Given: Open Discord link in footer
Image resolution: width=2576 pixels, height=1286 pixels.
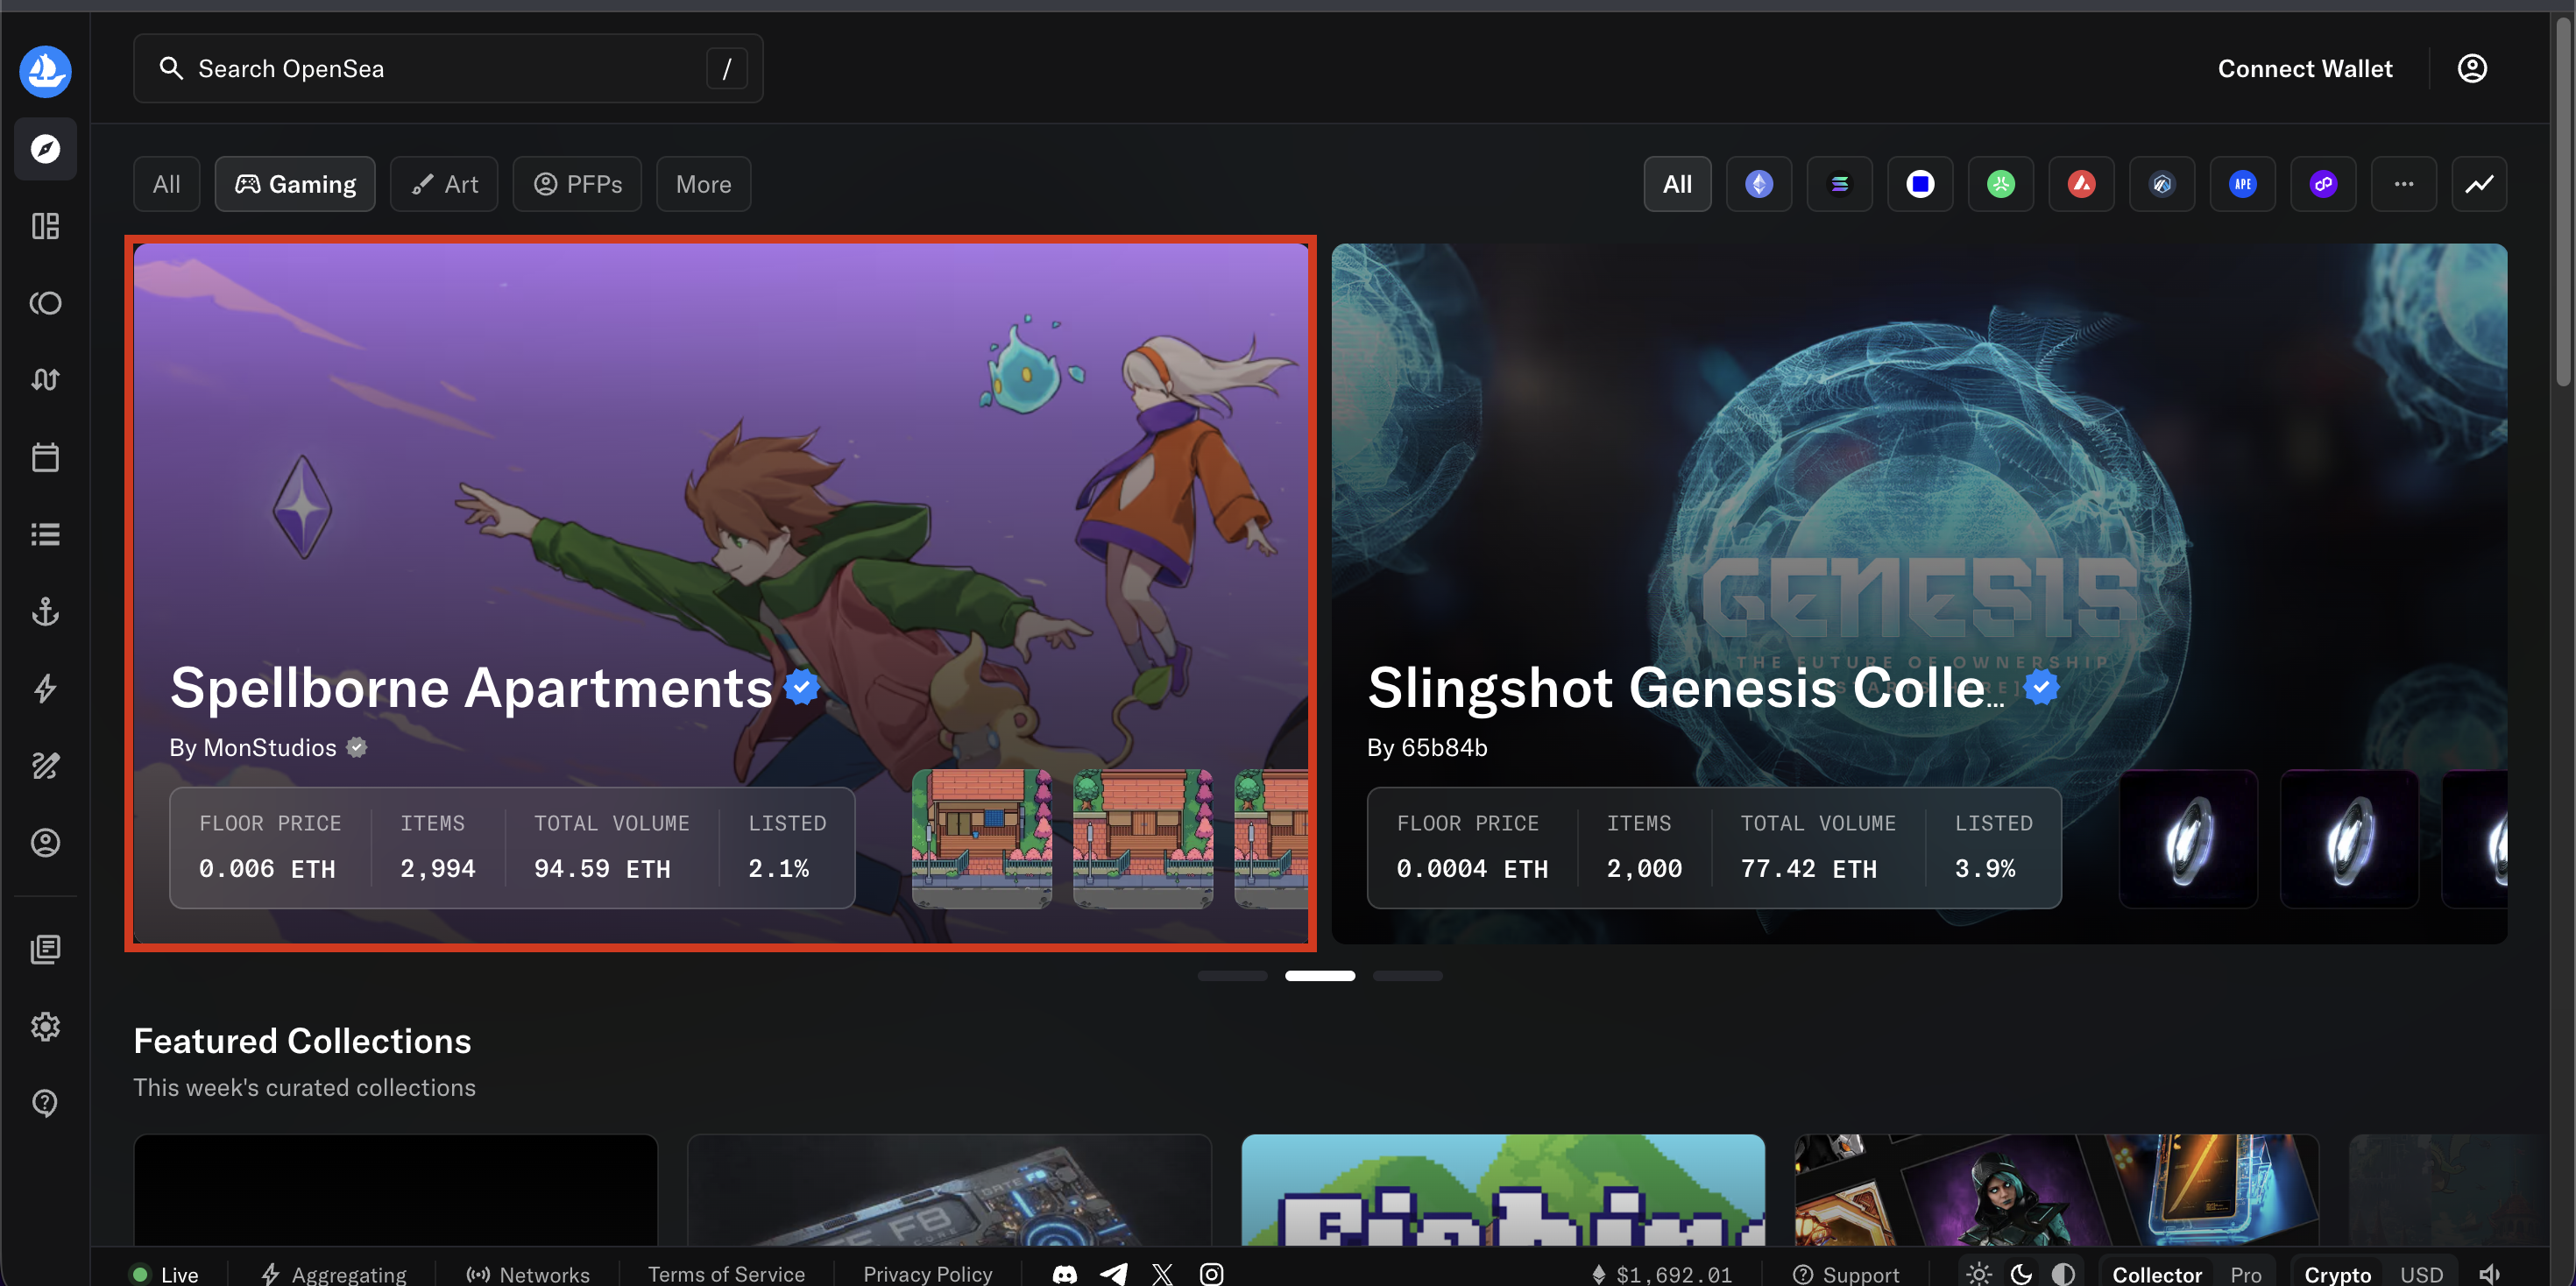Looking at the screenshot, I should click(x=1065, y=1274).
